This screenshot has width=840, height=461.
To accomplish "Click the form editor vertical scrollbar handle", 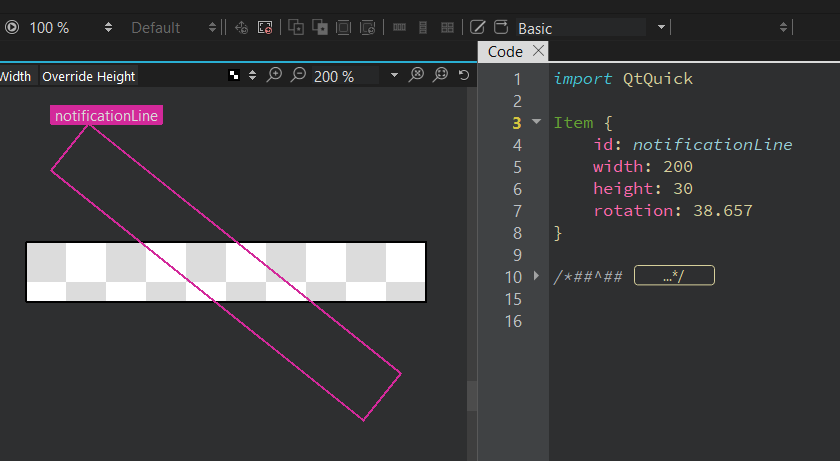I will 471,396.
